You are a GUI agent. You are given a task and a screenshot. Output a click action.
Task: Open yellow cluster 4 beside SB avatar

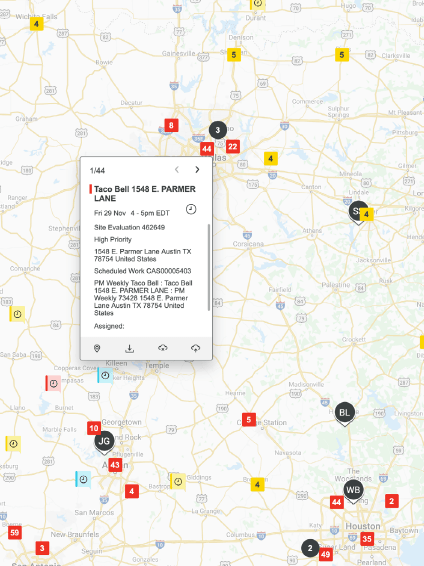coord(367,214)
